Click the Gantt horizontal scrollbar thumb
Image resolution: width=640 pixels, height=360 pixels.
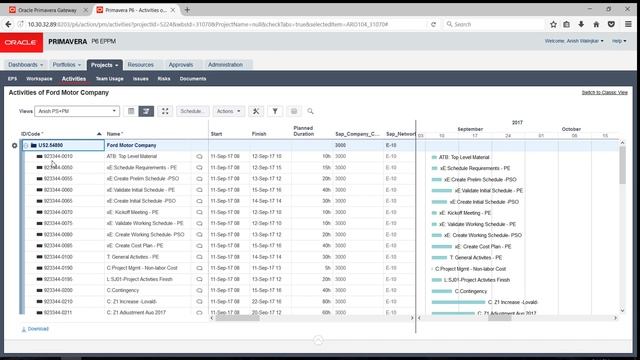click(500, 318)
